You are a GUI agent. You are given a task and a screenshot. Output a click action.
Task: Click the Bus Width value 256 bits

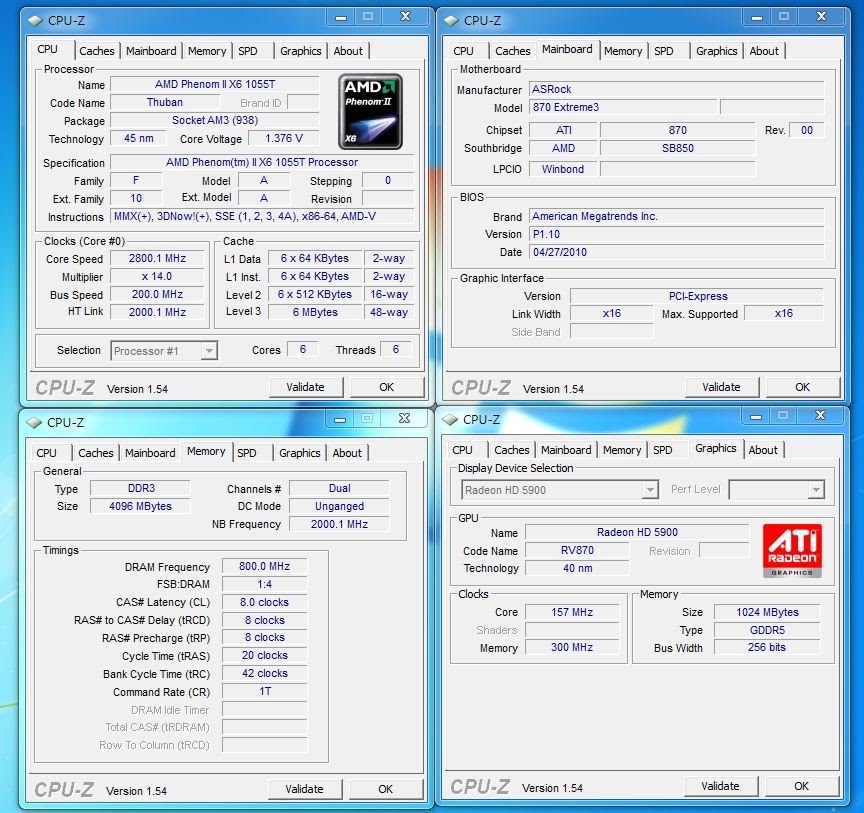[x=767, y=648]
